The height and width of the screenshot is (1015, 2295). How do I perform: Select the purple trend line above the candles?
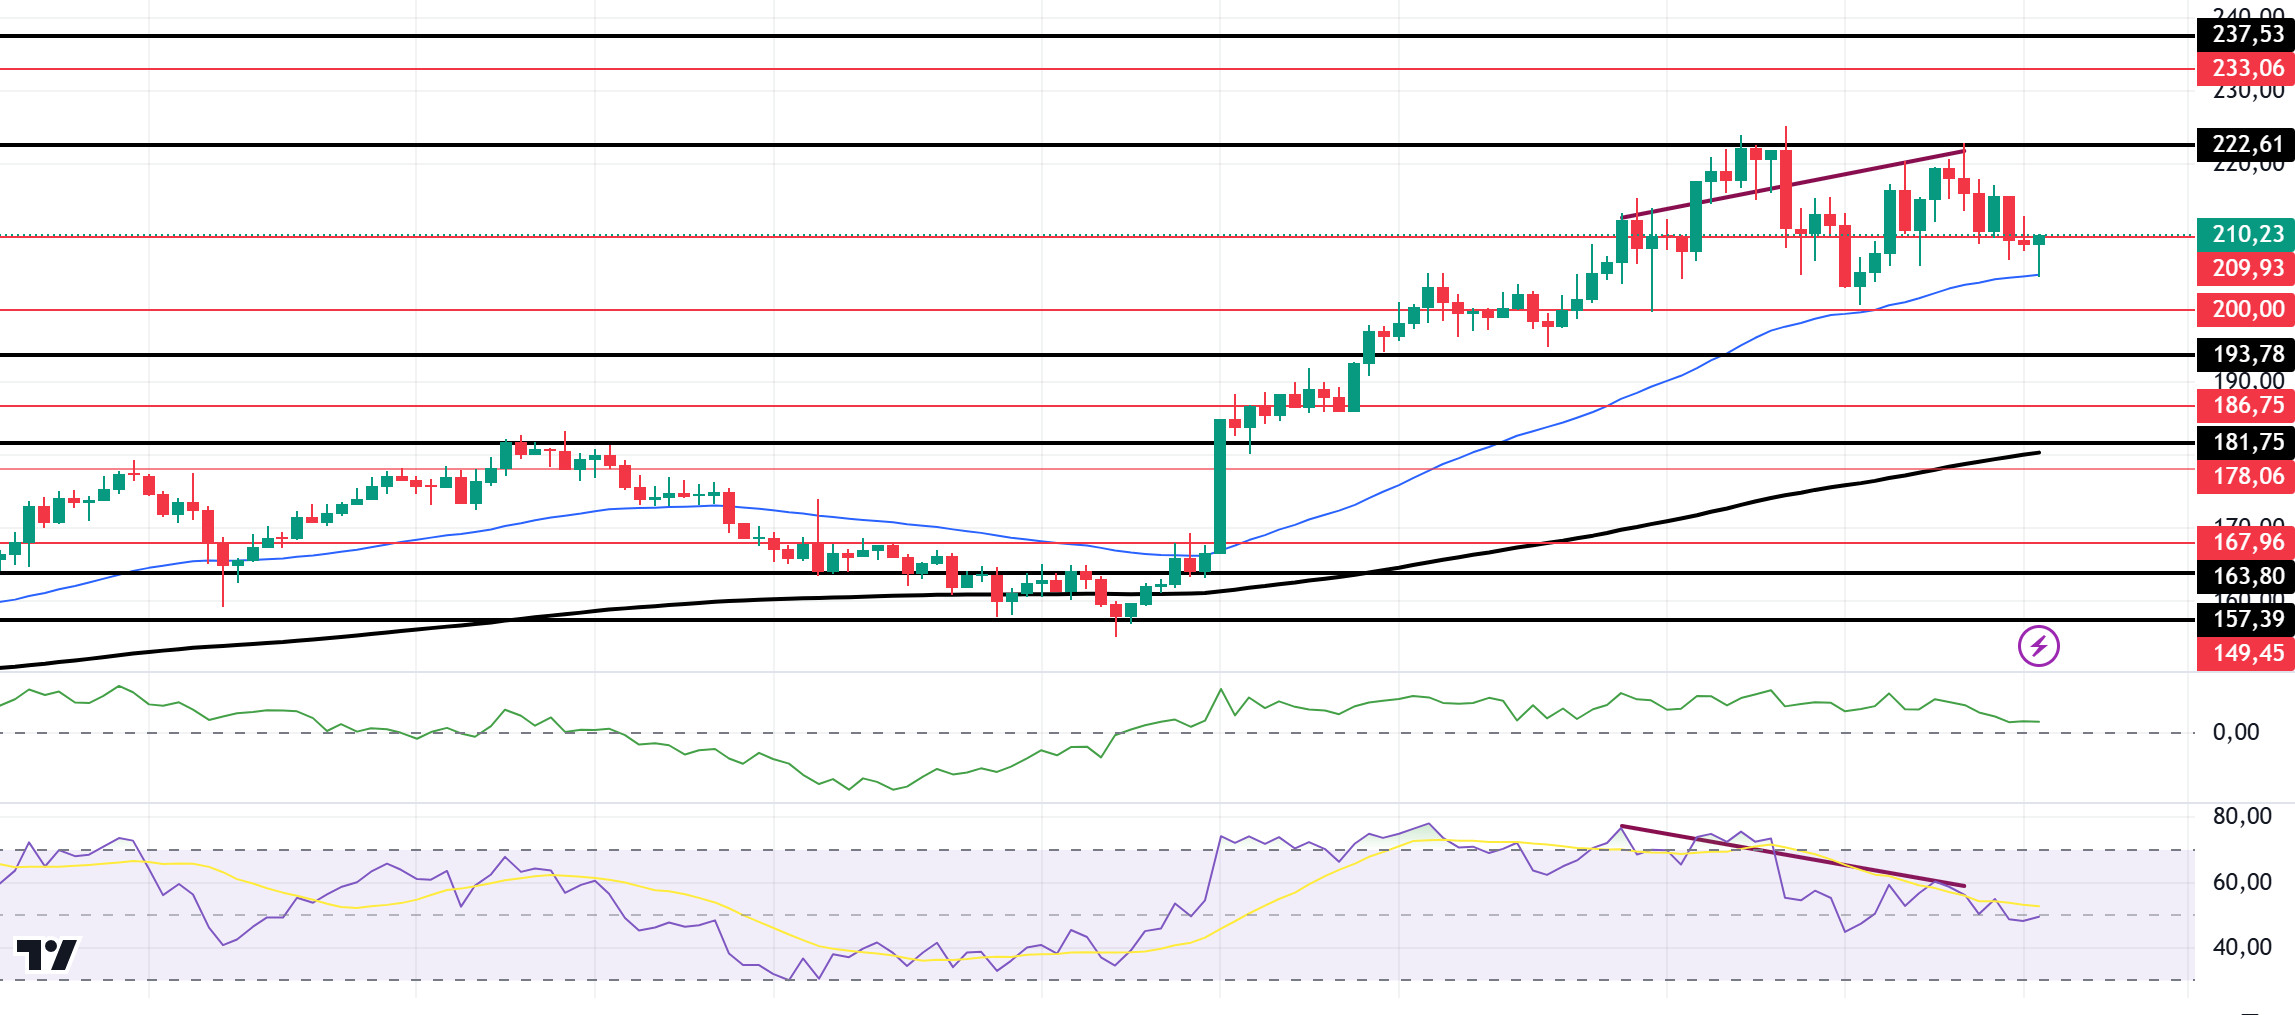click(1792, 184)
